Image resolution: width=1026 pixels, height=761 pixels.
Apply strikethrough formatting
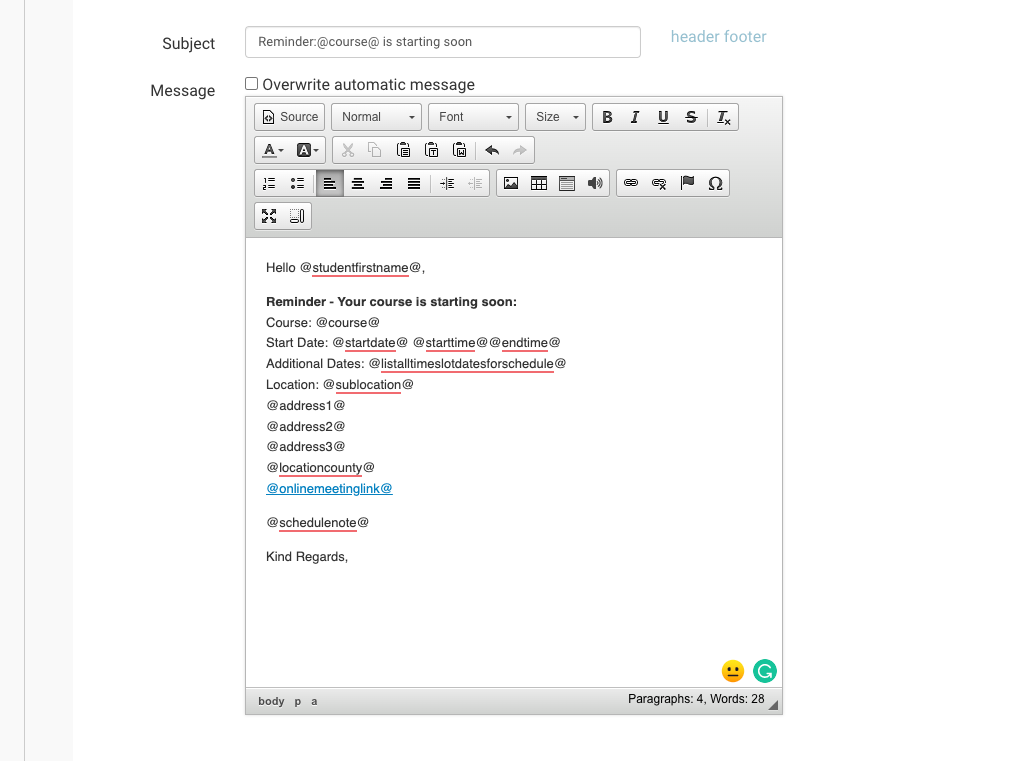pos(691,117)
